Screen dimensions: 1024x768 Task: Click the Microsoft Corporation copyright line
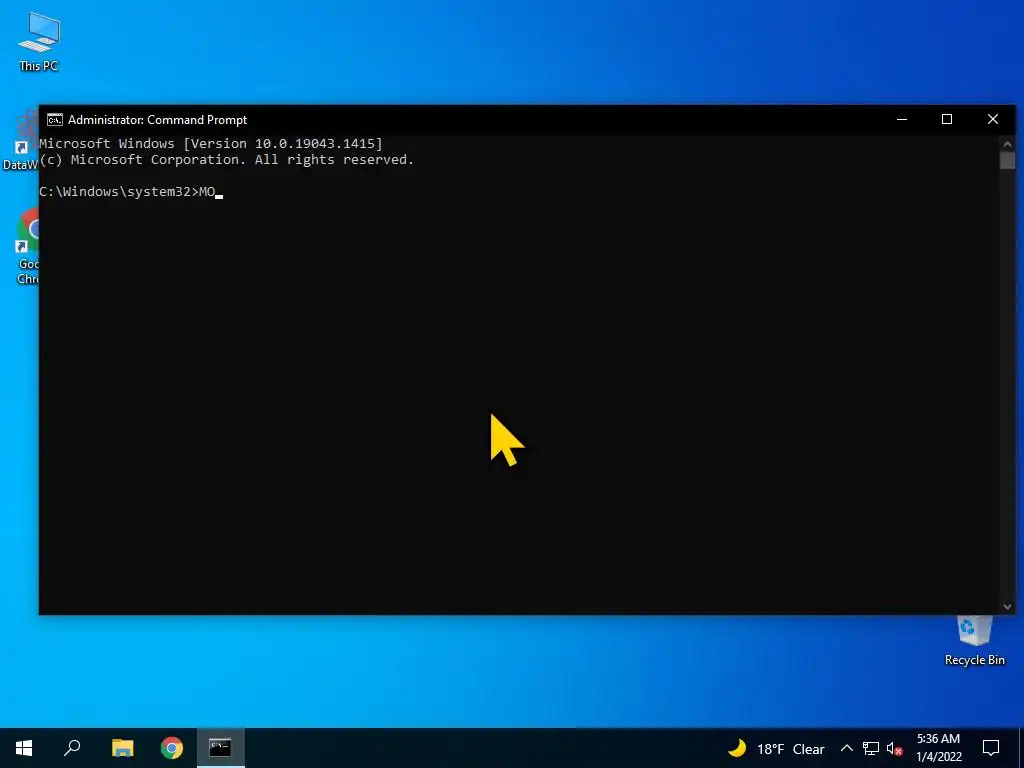click(227, 160)
